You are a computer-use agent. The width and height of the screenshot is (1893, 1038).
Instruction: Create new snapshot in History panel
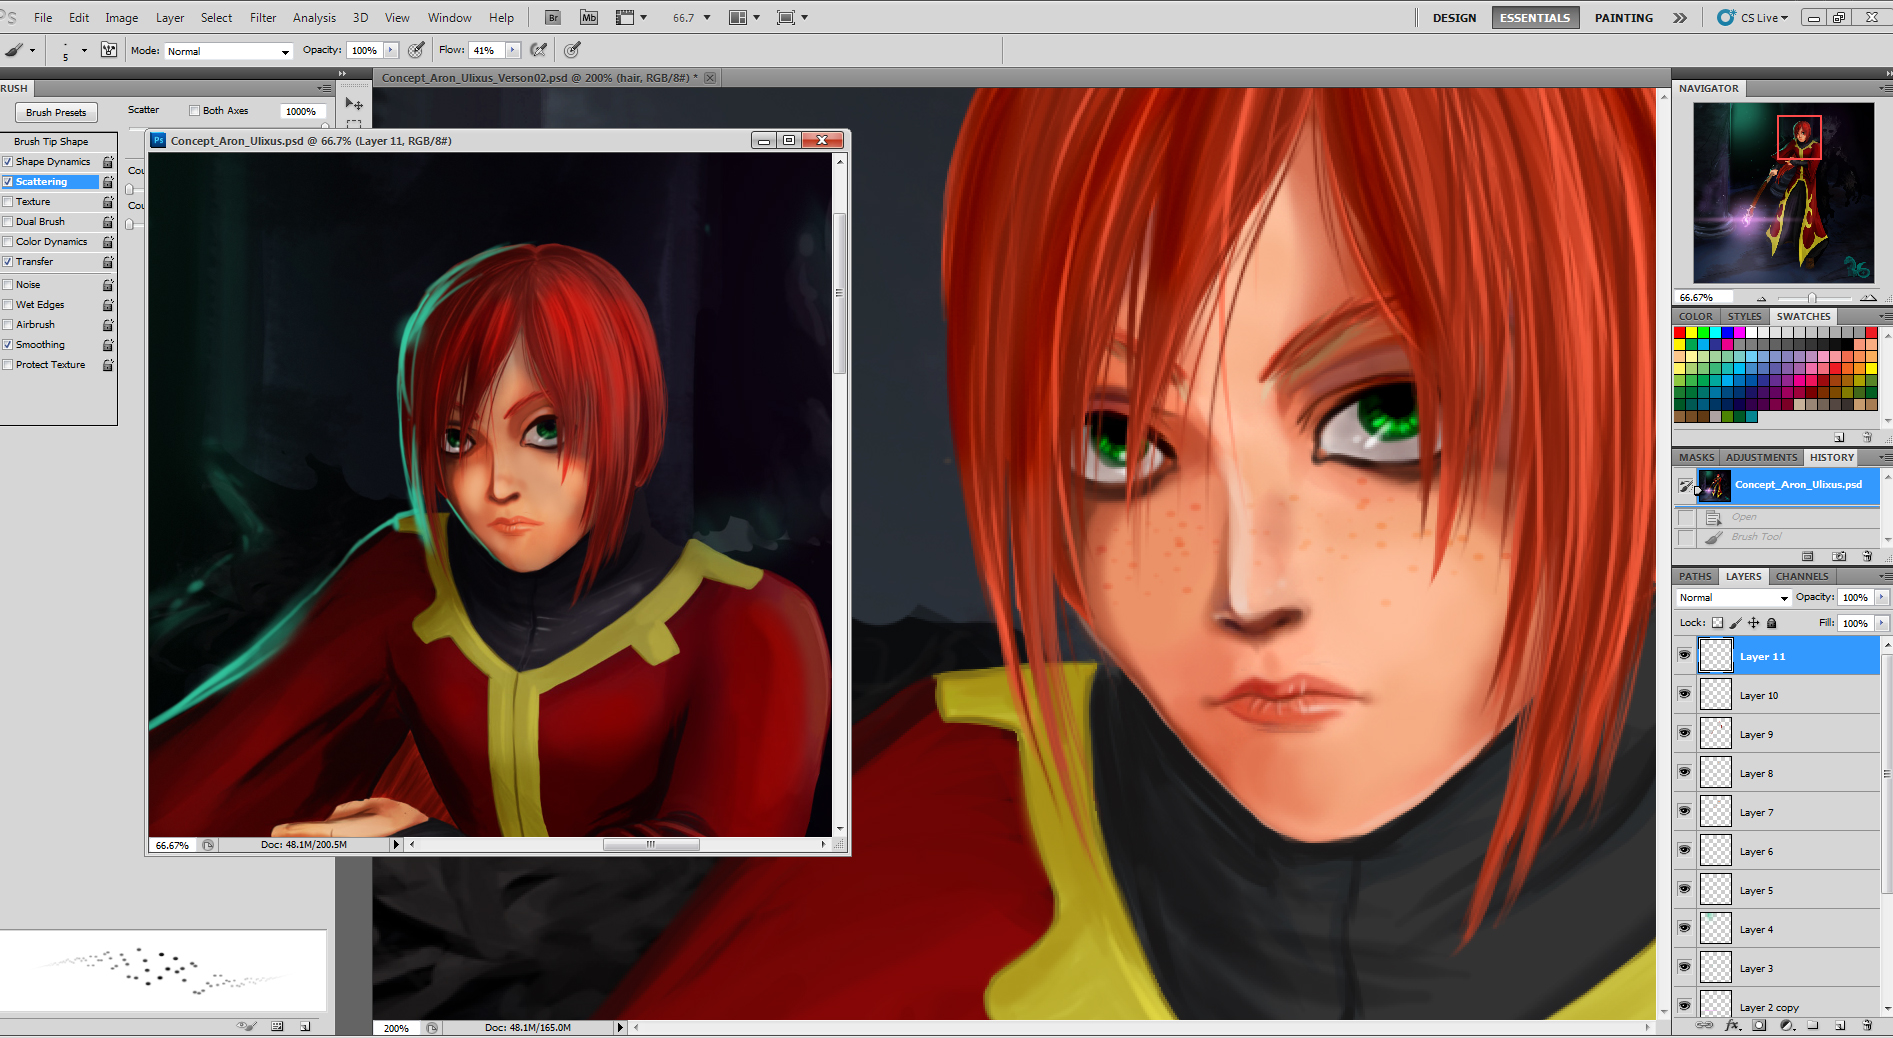click(1839, 556)
